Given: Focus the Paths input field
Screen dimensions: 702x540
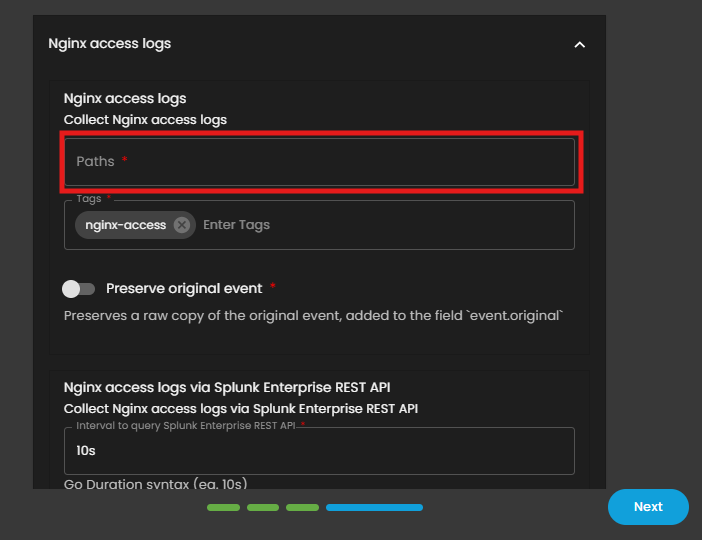Looking at the screenshot, I should tap(319, 161).
